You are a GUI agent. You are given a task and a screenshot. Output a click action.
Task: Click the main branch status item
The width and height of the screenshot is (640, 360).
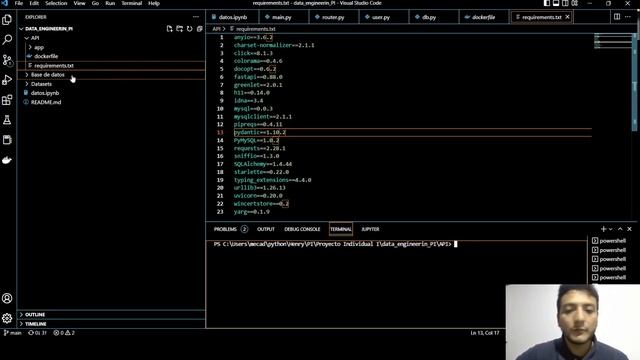click(13, 333)
